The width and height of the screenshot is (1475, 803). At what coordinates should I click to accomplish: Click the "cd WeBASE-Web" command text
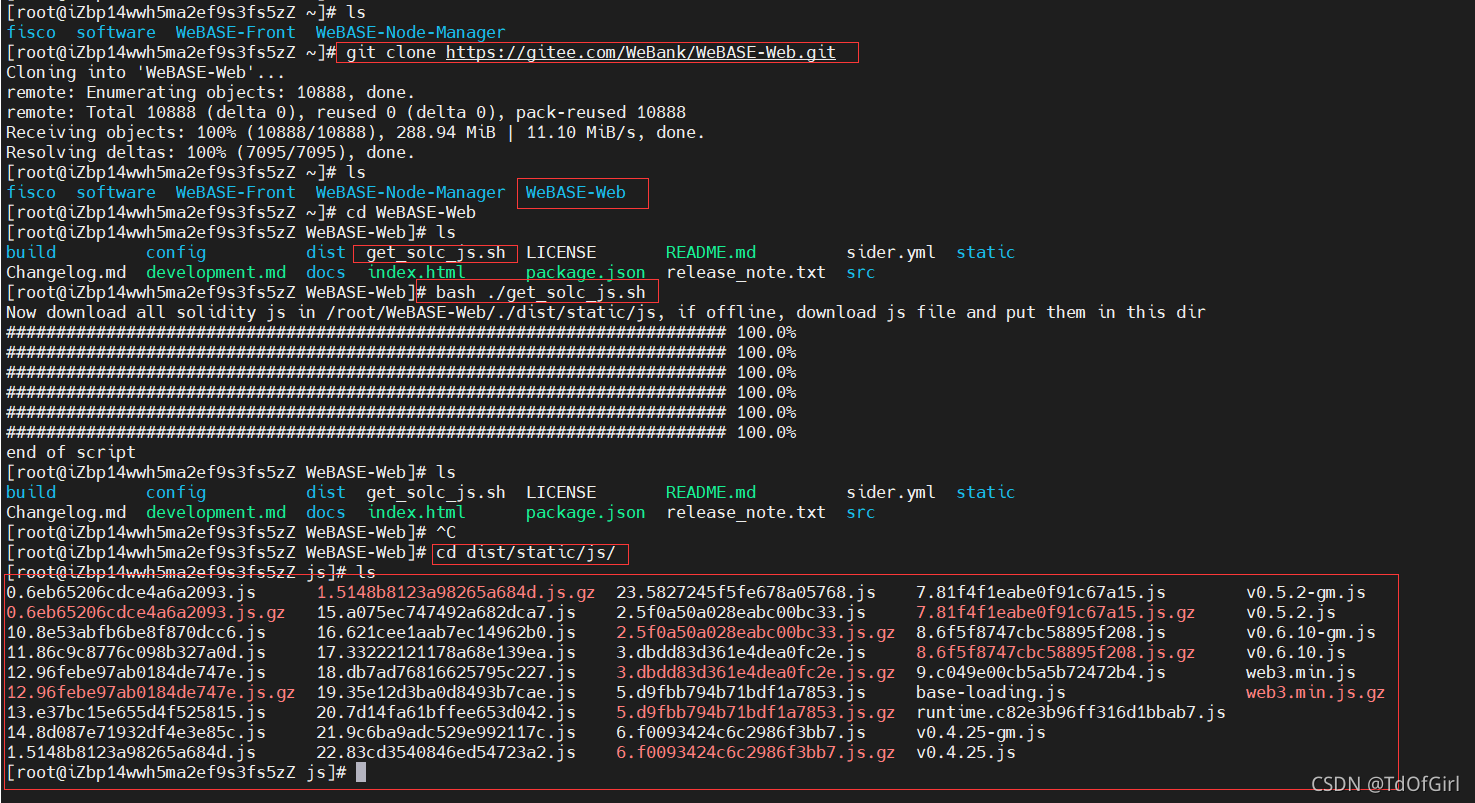coord(411,212)
